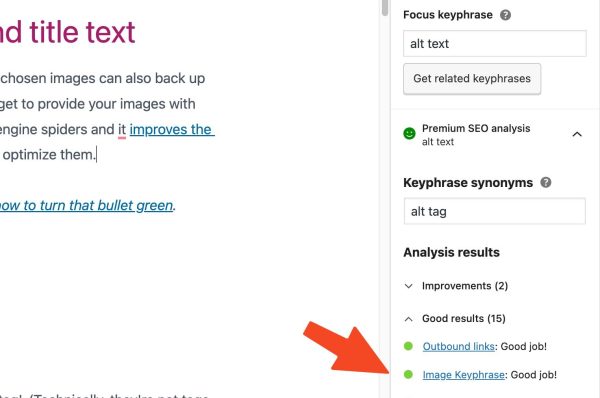Click the green bullet beside Outbound links
Image resolution: width=600 pixels, height=398 pixels.
pyautogui.click(x=408, y=346)
